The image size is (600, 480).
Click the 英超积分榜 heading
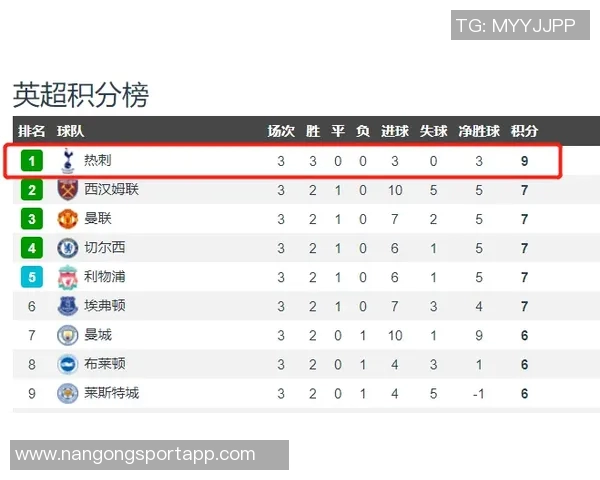[81, 95]
